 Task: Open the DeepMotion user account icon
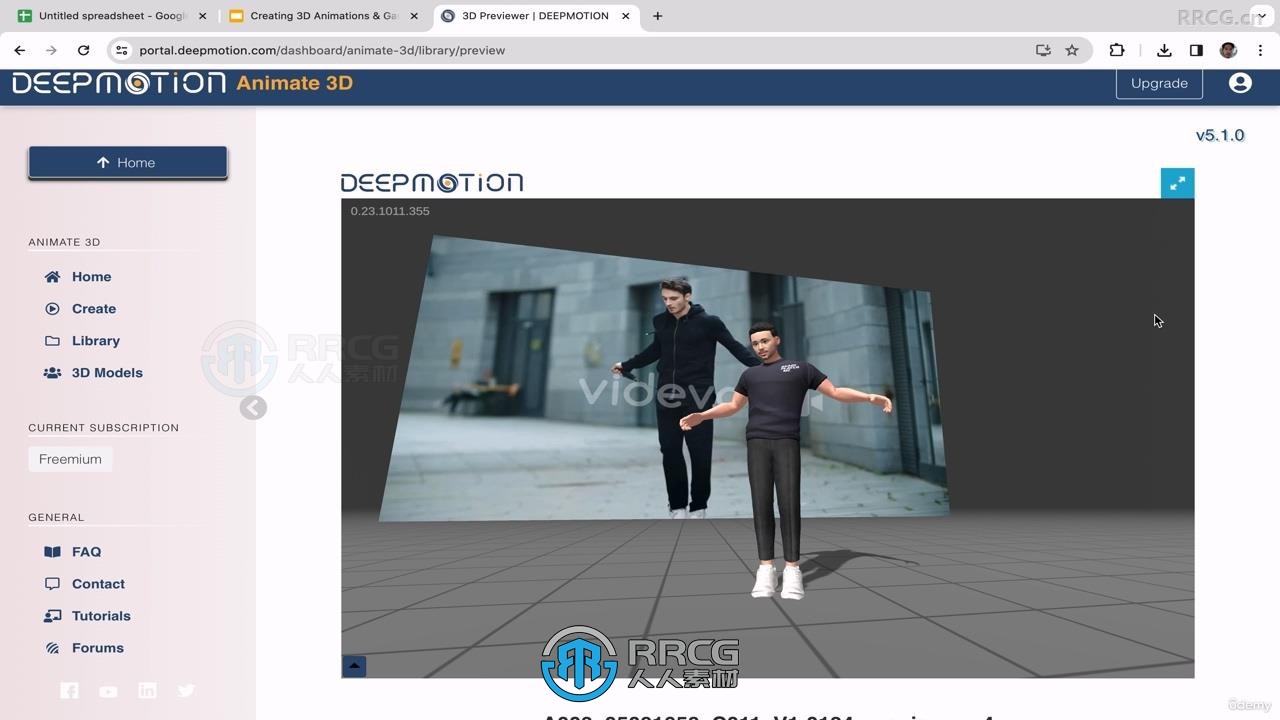click(1240, 83)
